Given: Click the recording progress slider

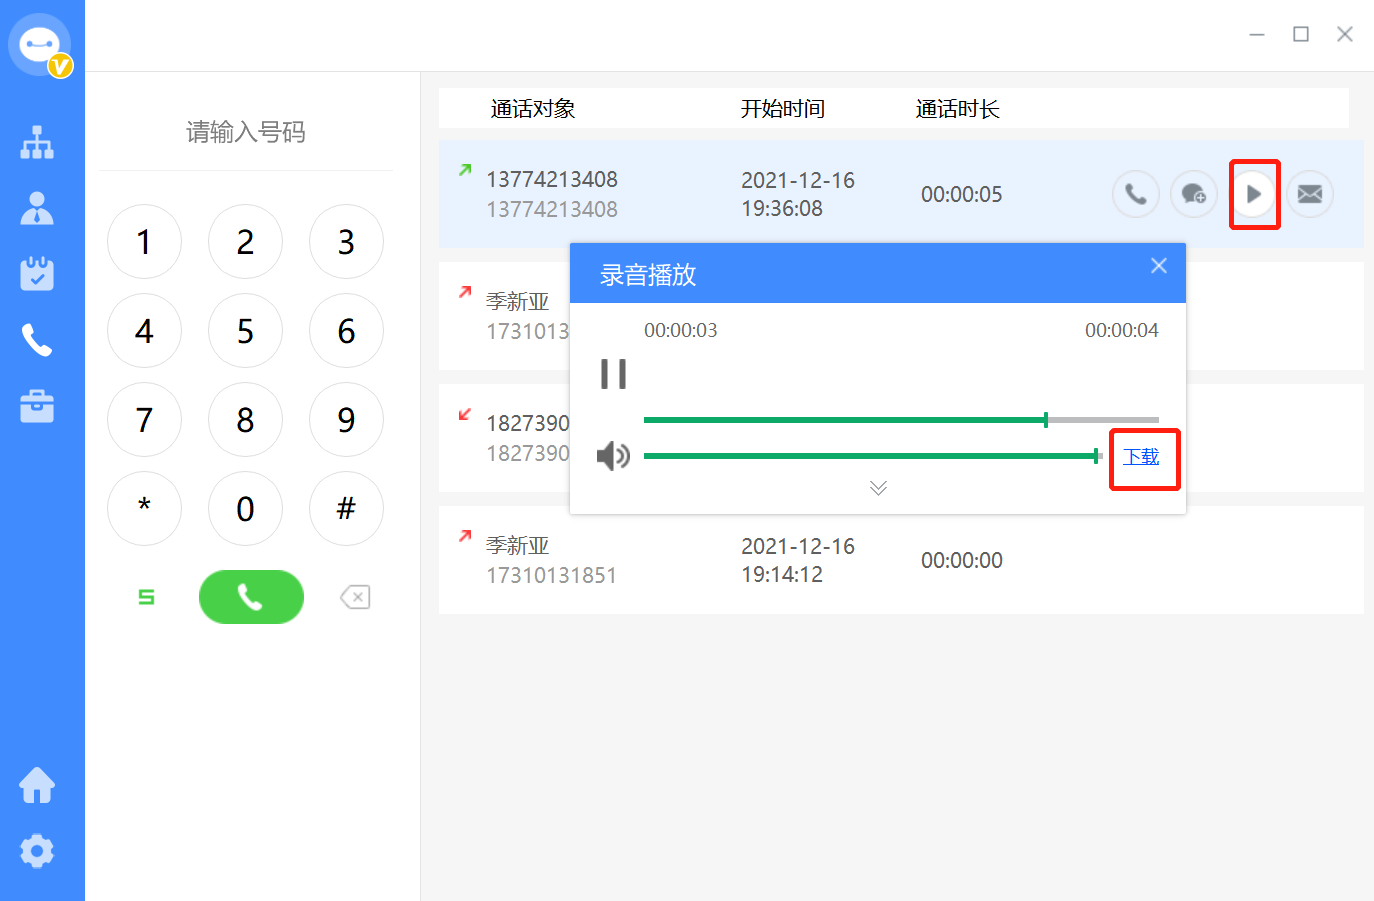Looking at the screenshot, I should tap(900, 420).
